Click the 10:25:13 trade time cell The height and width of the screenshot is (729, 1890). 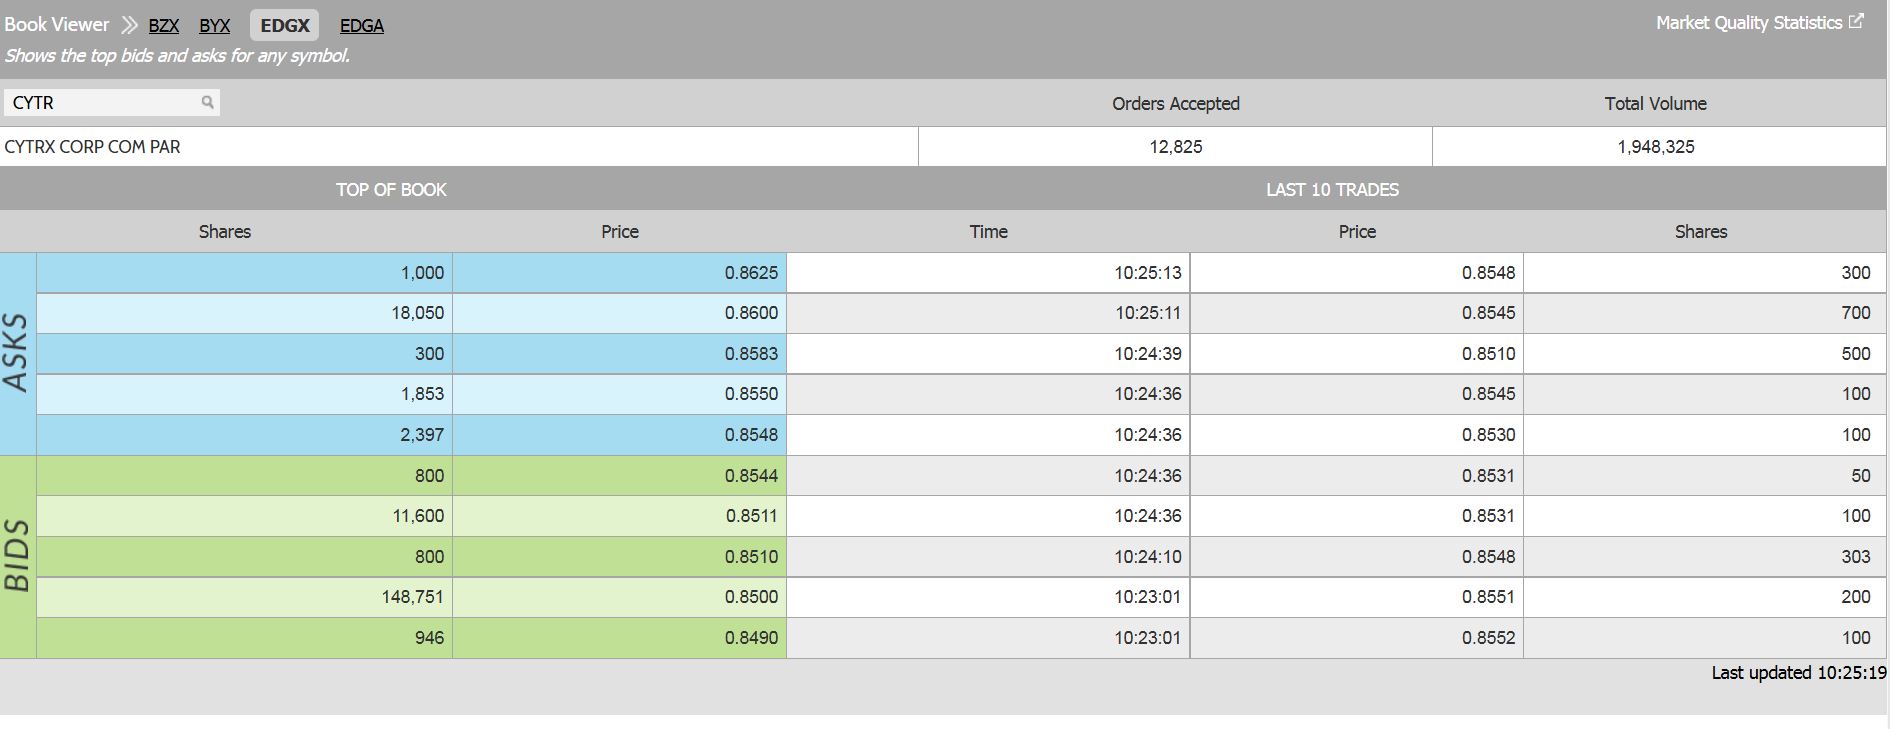point(988,273)
